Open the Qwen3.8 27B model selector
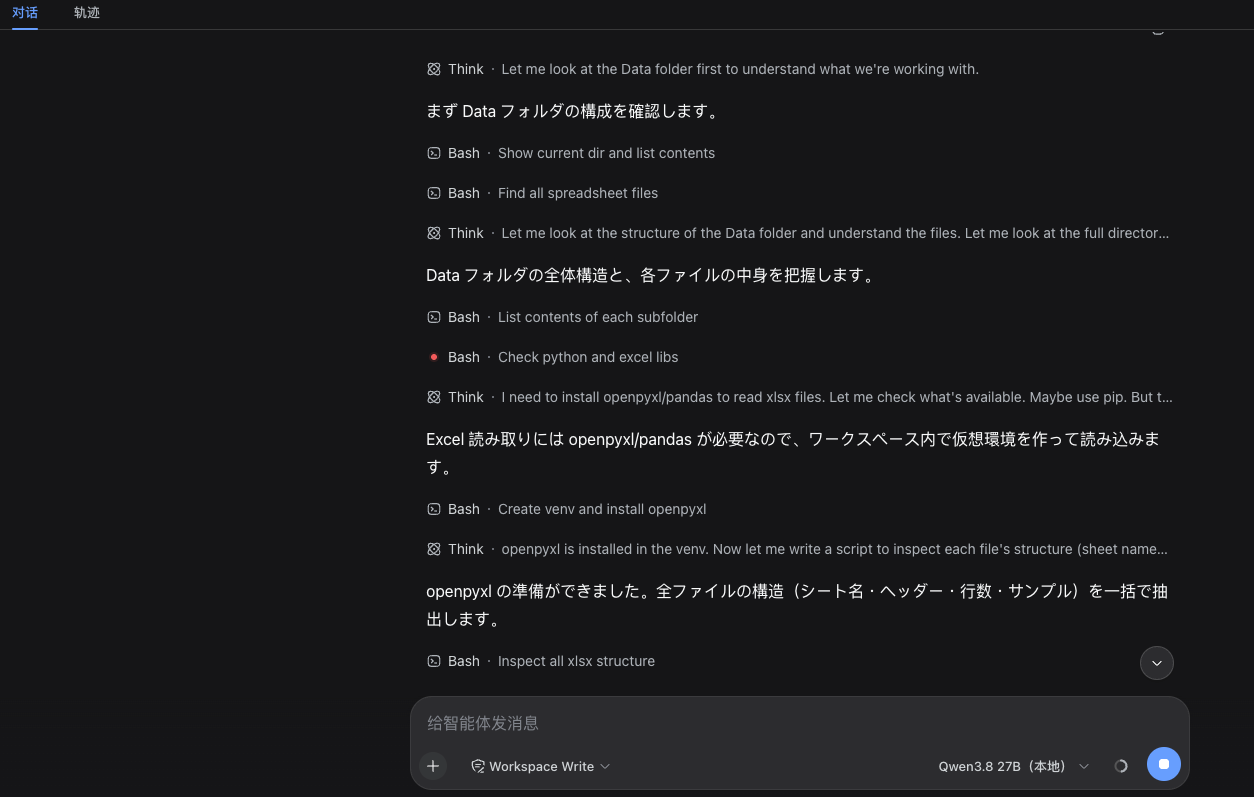The image size is (1254, 797). tap(1013, 766)
